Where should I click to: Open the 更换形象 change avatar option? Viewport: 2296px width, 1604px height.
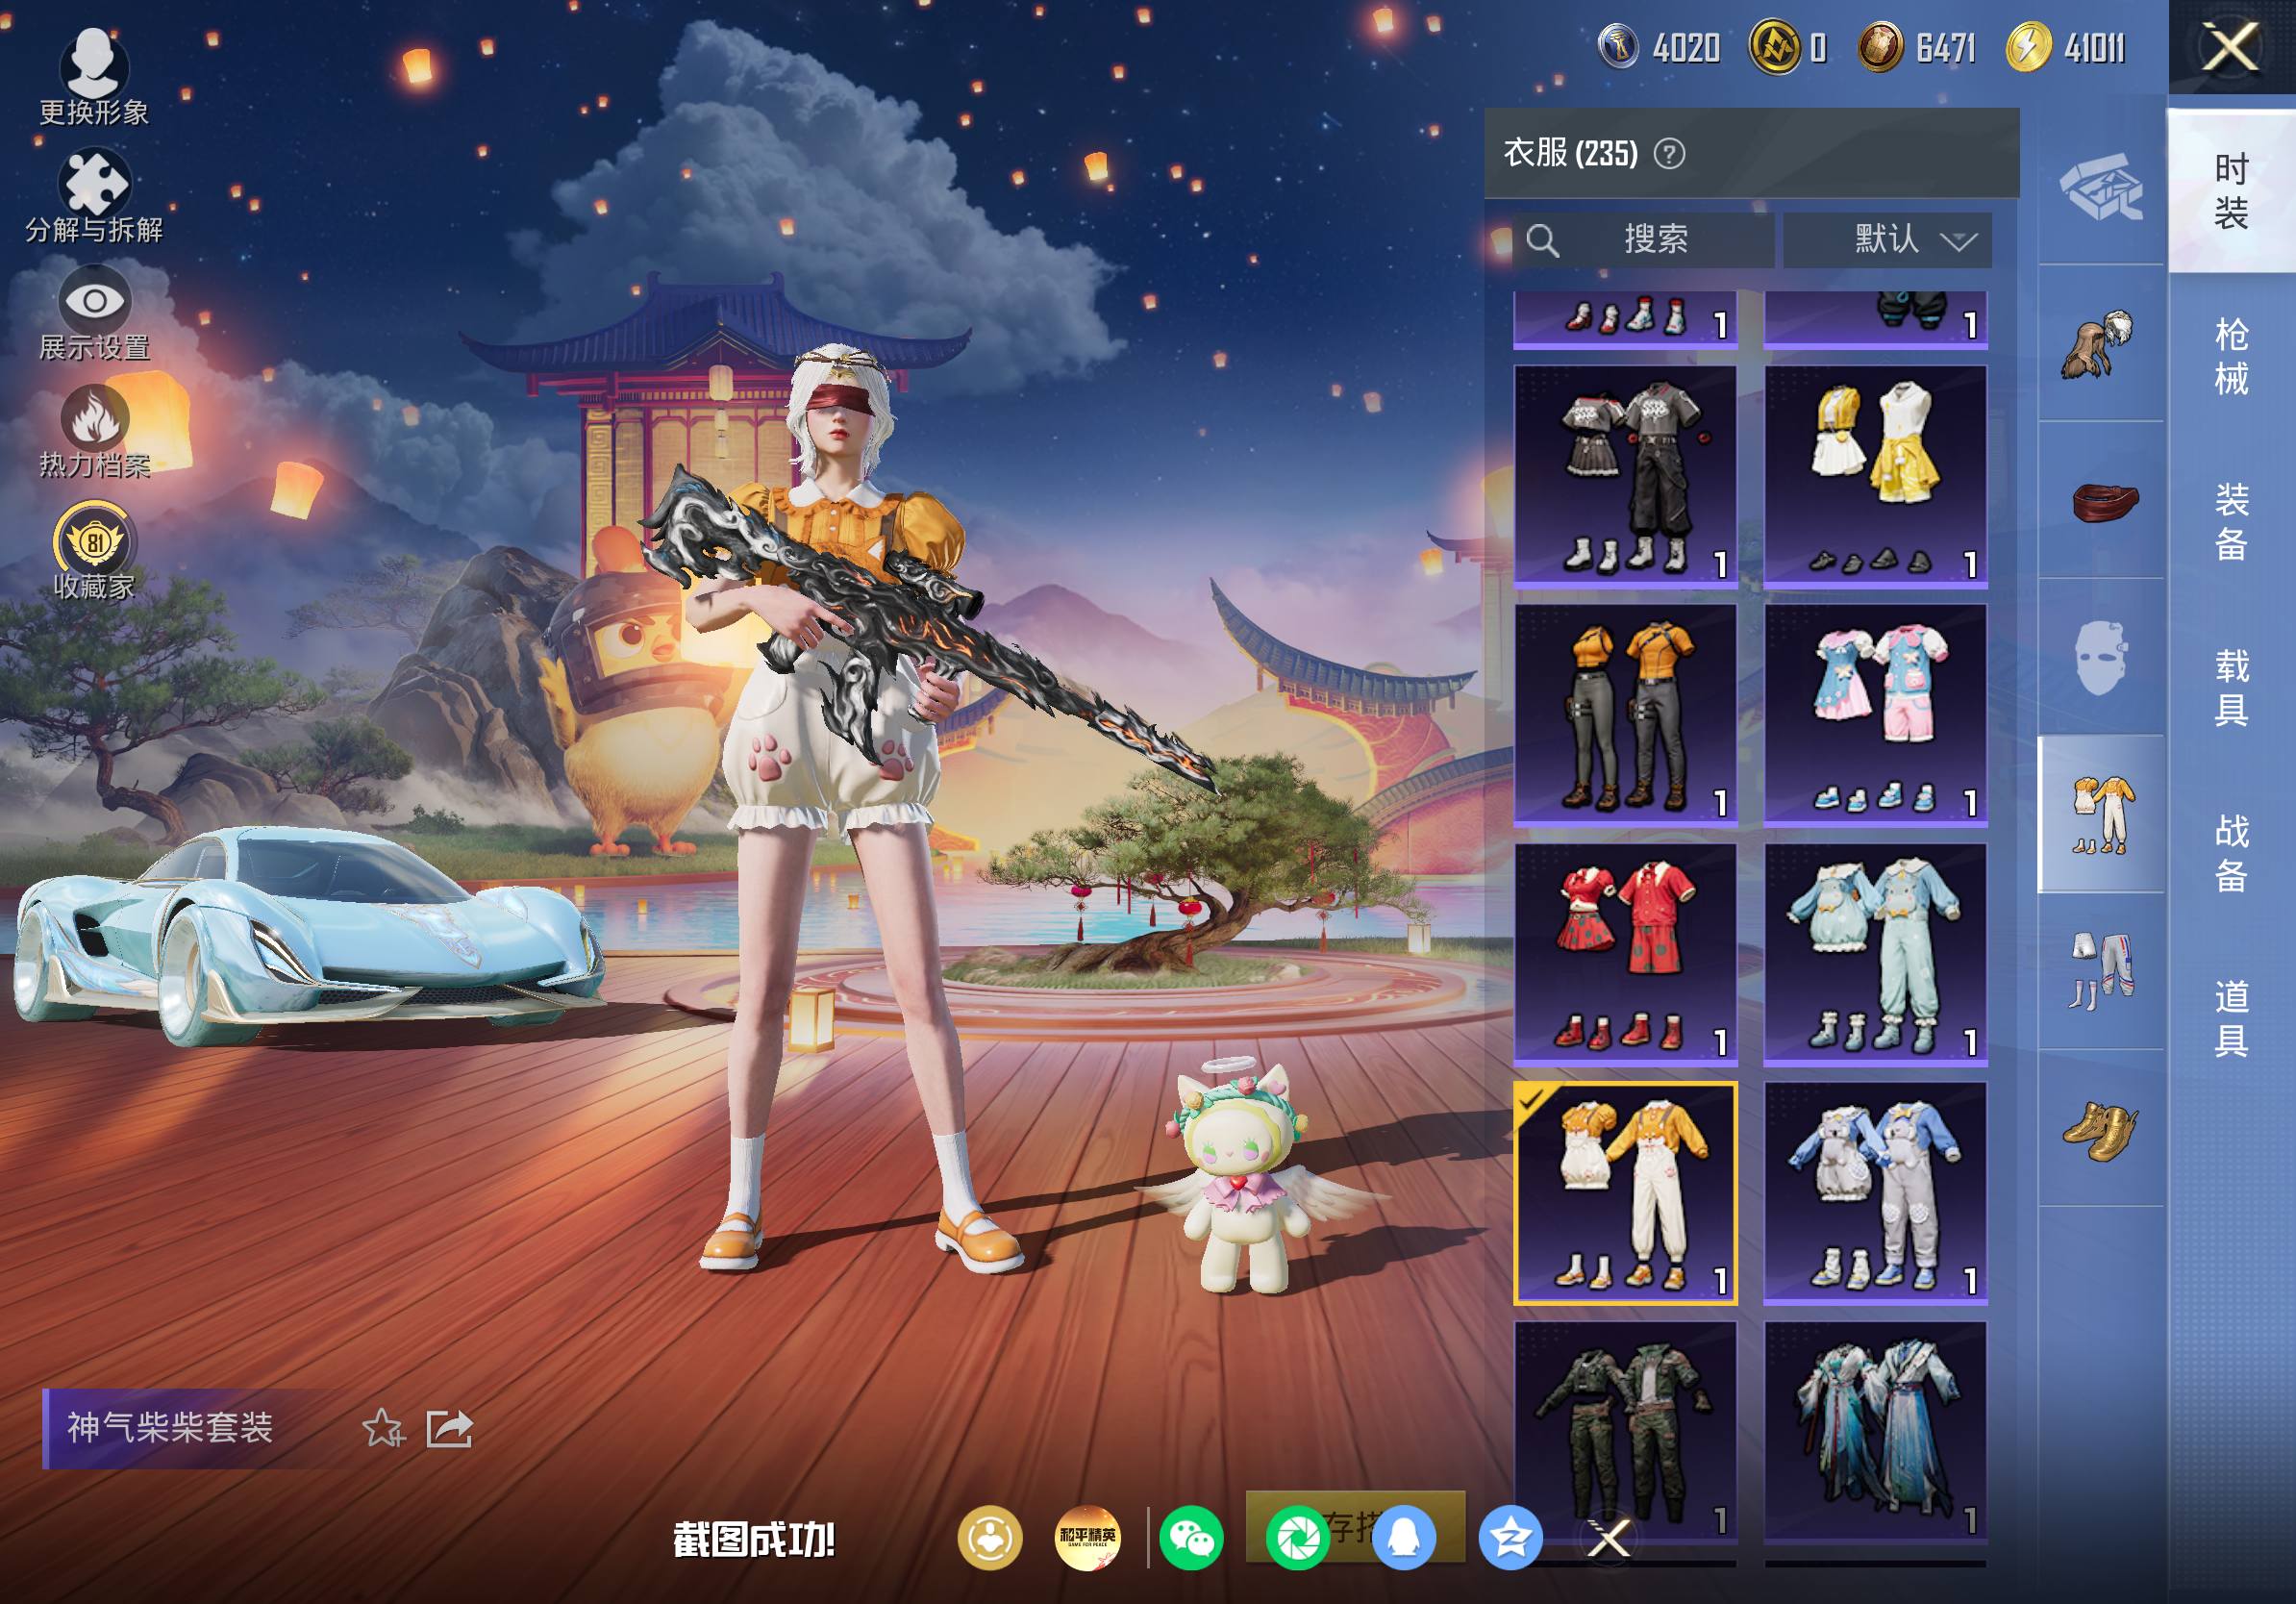coord(94,77)
